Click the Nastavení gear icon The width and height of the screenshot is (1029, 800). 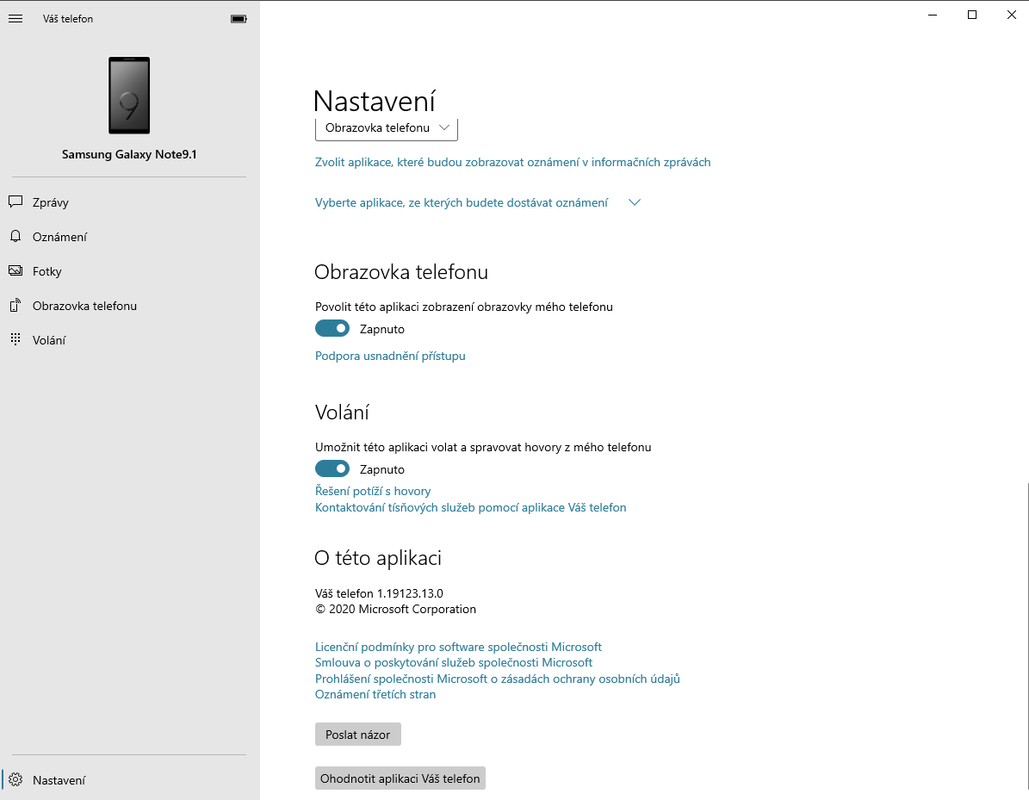[15, 780]
